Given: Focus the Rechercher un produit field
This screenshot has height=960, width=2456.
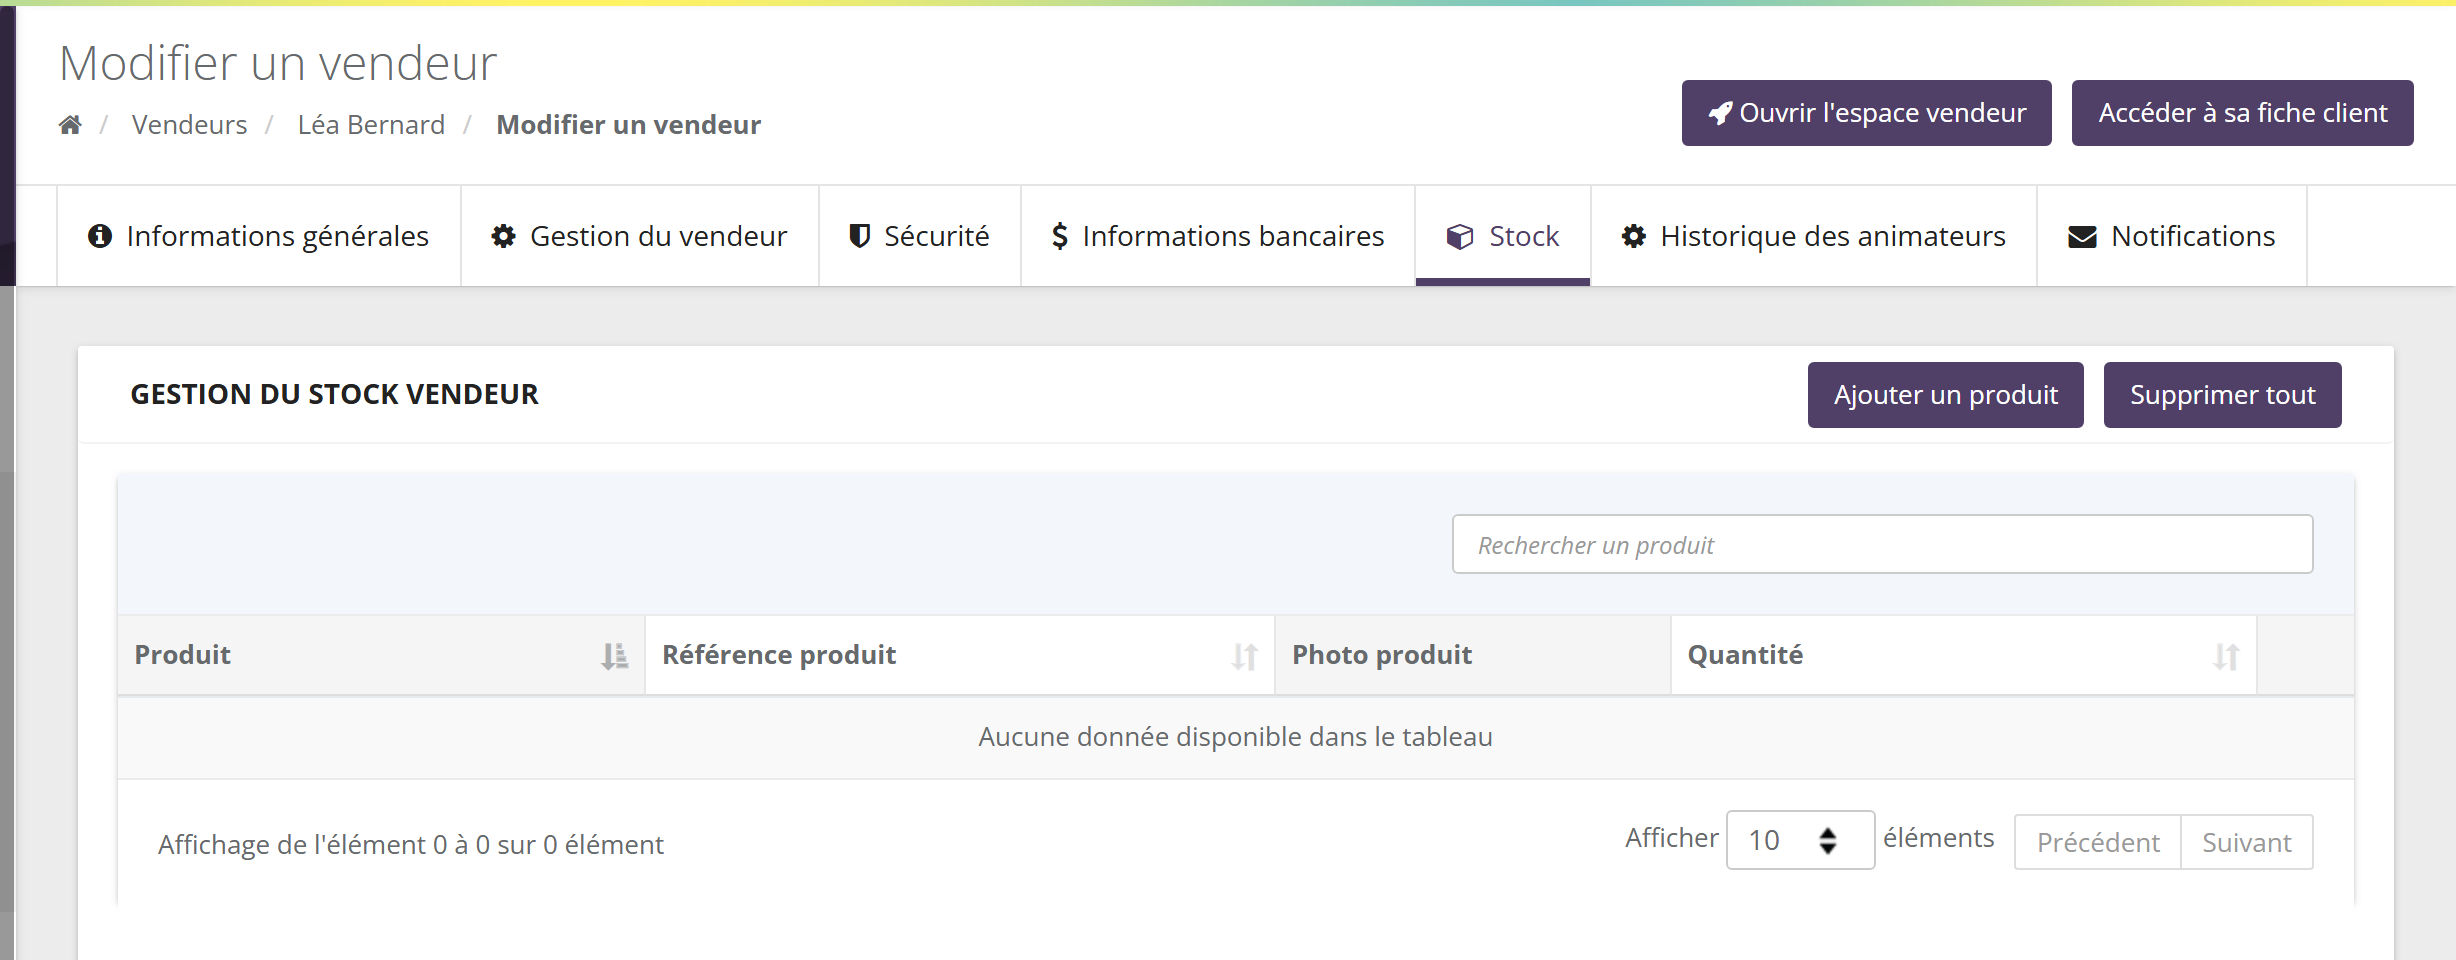Looking at the screenshot, I should click(1883, 545).
